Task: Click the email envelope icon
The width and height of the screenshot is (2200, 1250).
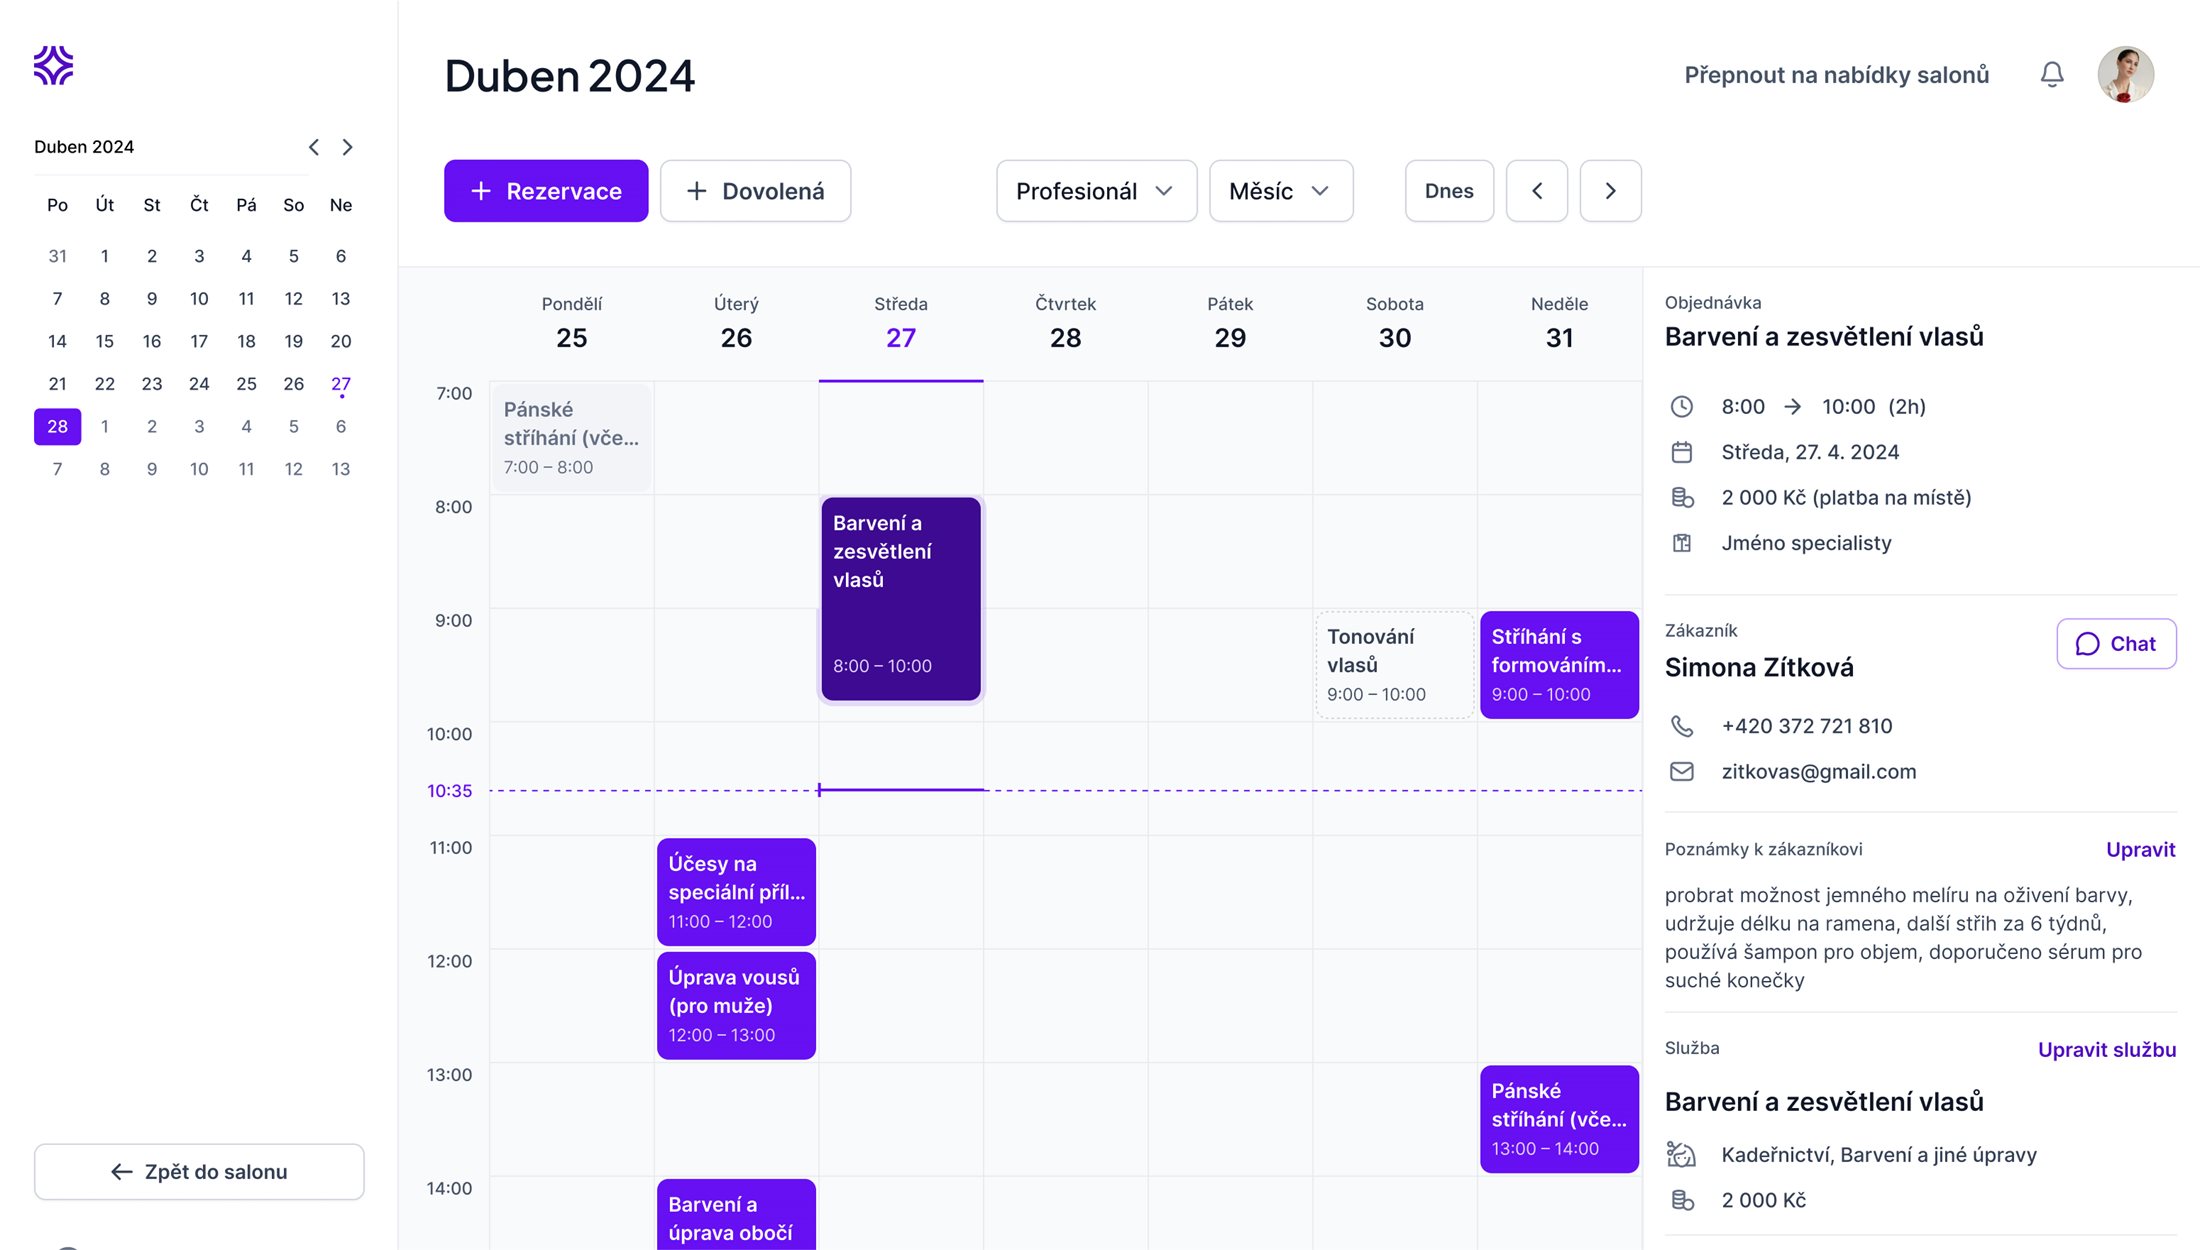Action: [1682, 772]
